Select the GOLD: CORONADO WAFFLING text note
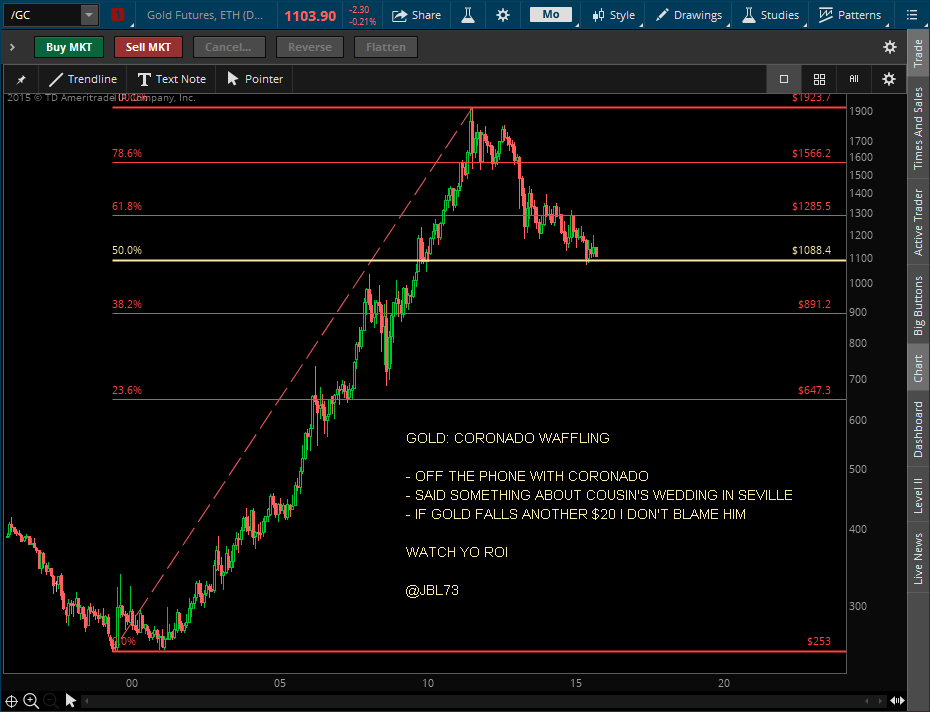The height and width of the screenshot is (712, 930). tap(508, 438)
